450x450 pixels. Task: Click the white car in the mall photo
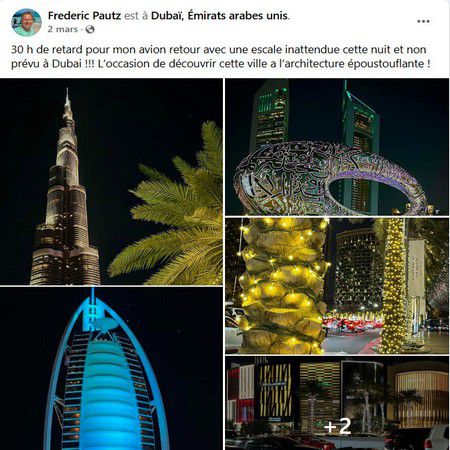tap(437, 437)
